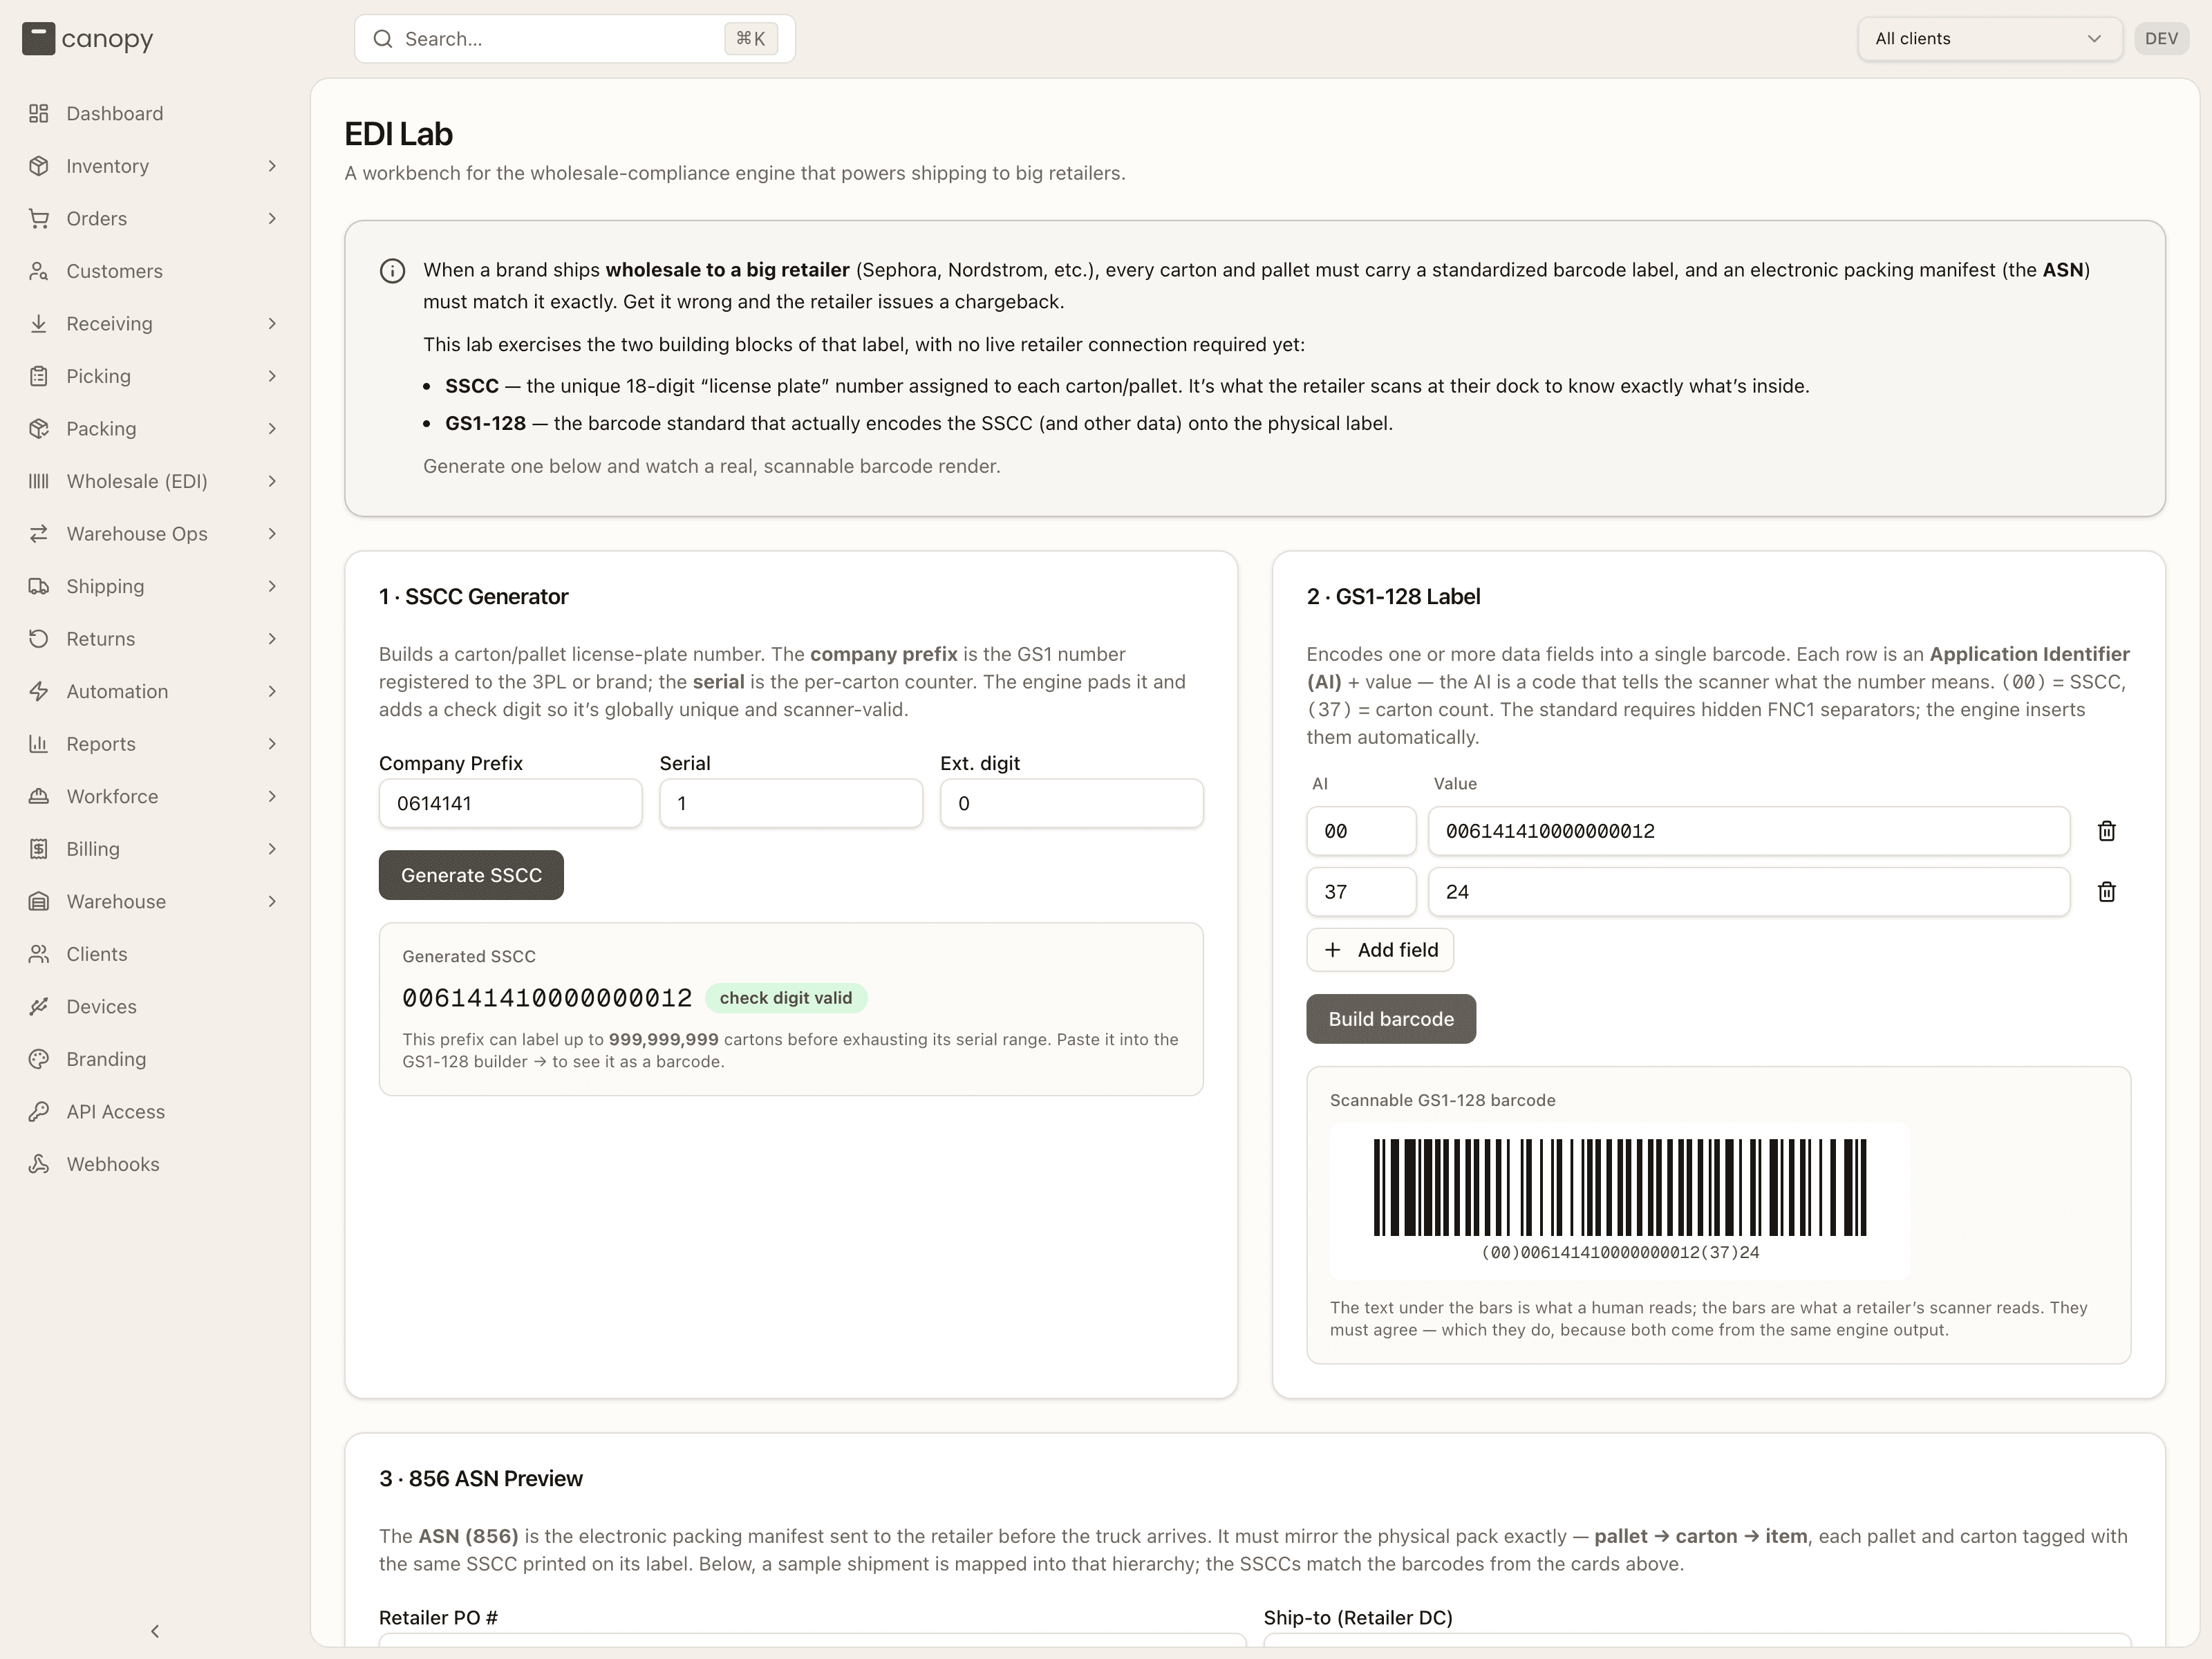
Task: Collapse the sidebar with the bottom chevron
Action: (155, 1631)
